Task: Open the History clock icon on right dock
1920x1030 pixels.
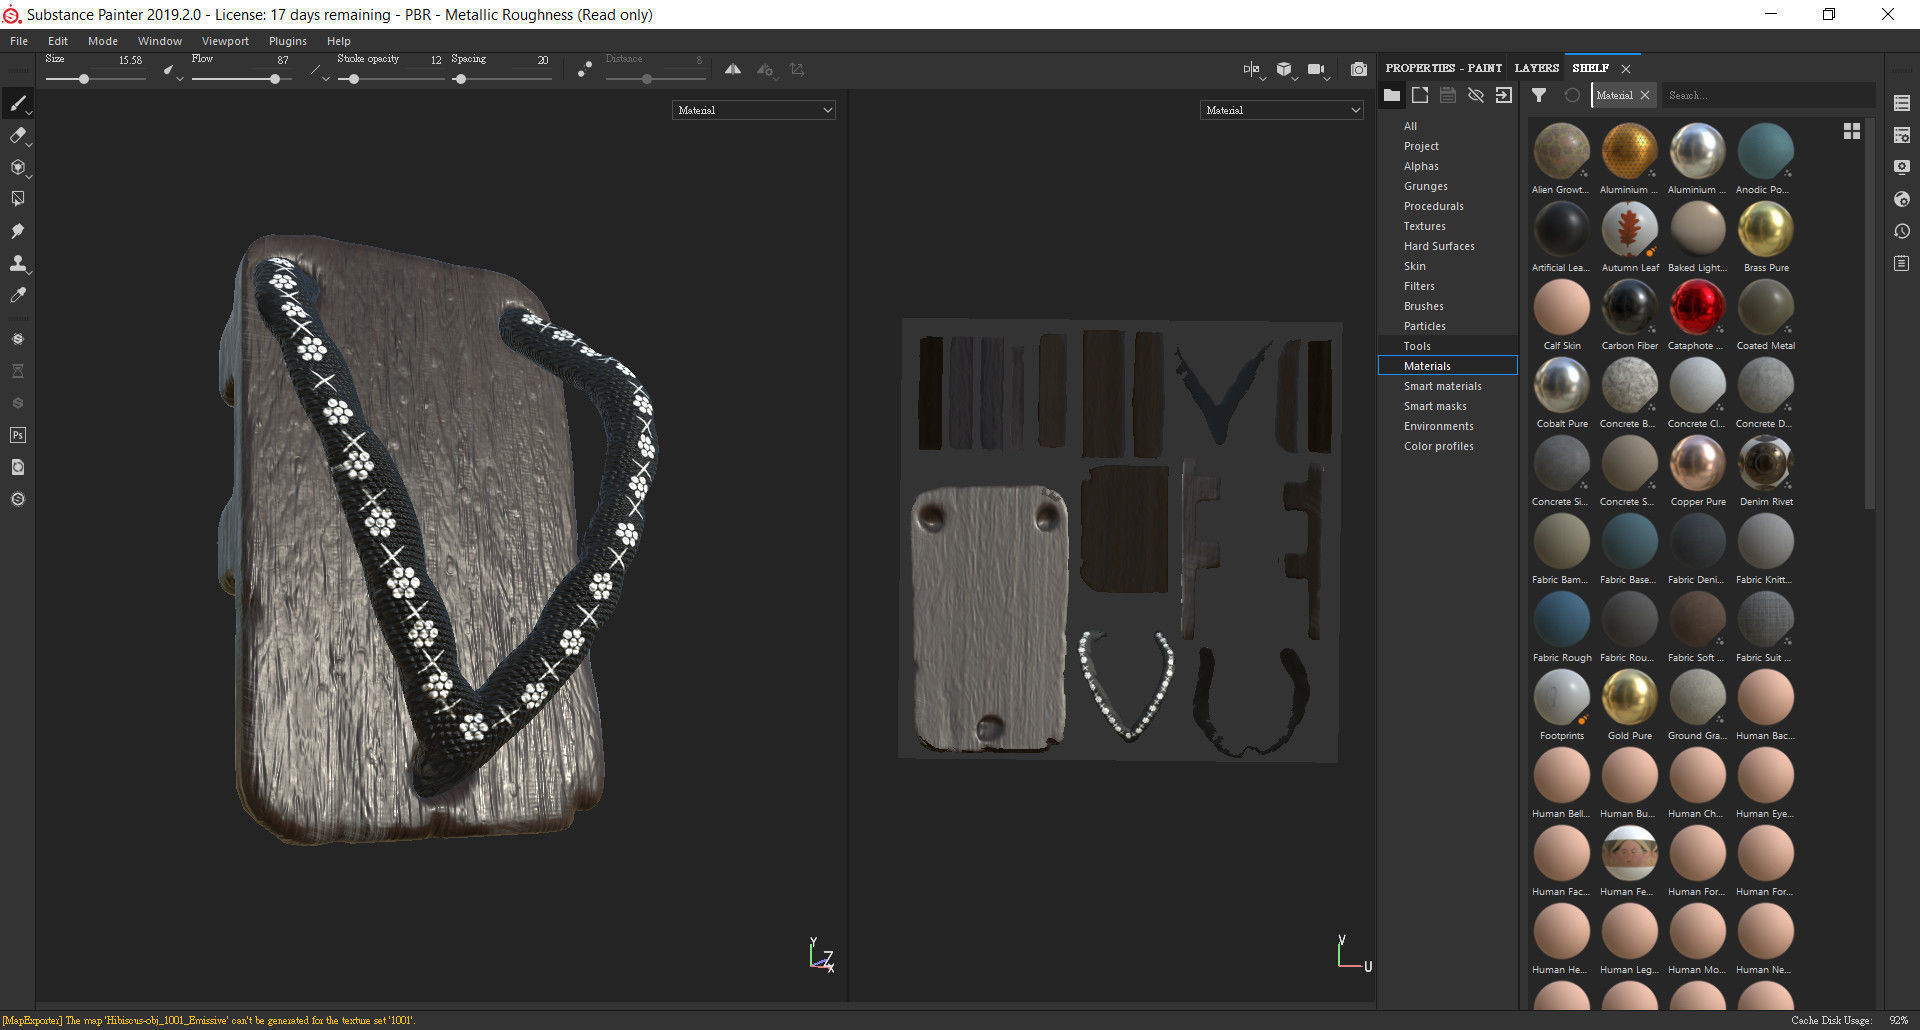Action: tap(1902, 231)
